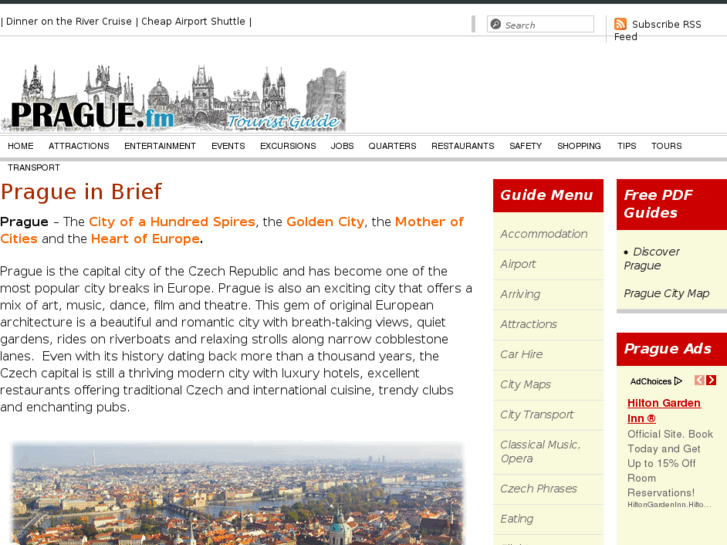Click HiltonGardenInn.Hilto... ad URL
727x545 pixels.
click(x=669, y=505)
